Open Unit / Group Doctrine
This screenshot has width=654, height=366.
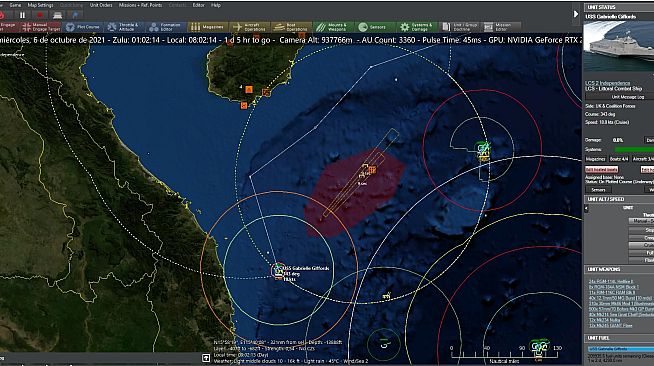(x=460, y=27)
